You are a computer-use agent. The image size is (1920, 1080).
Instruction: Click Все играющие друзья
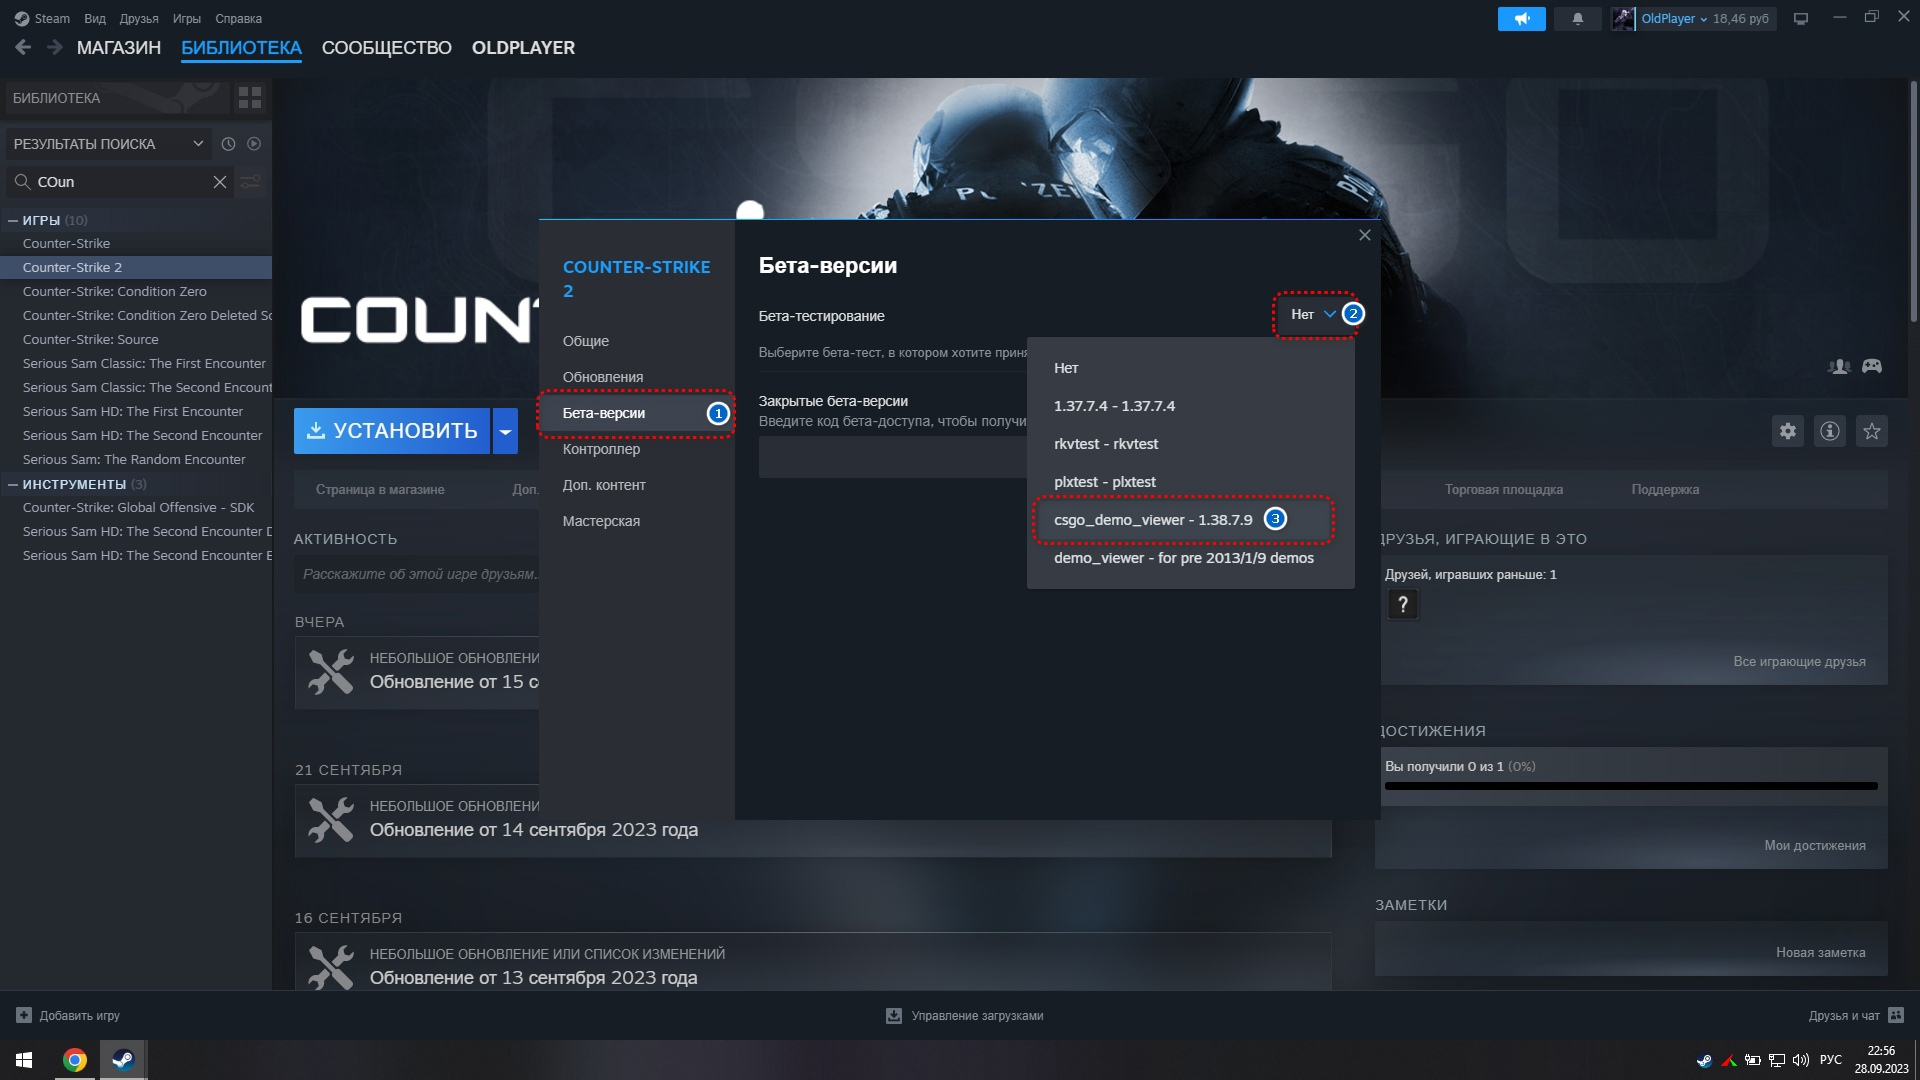1799,662
